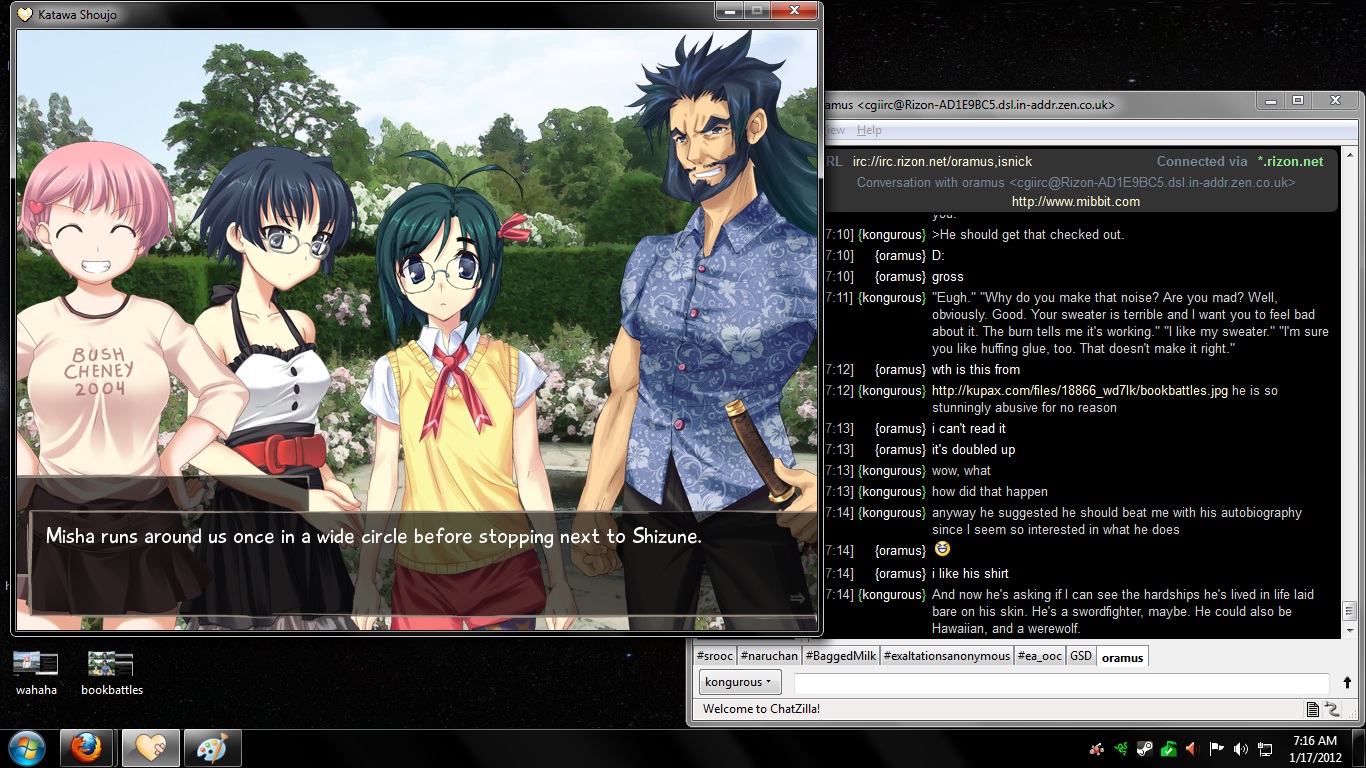Open the white volume speaker icon

click(1240, 748)
